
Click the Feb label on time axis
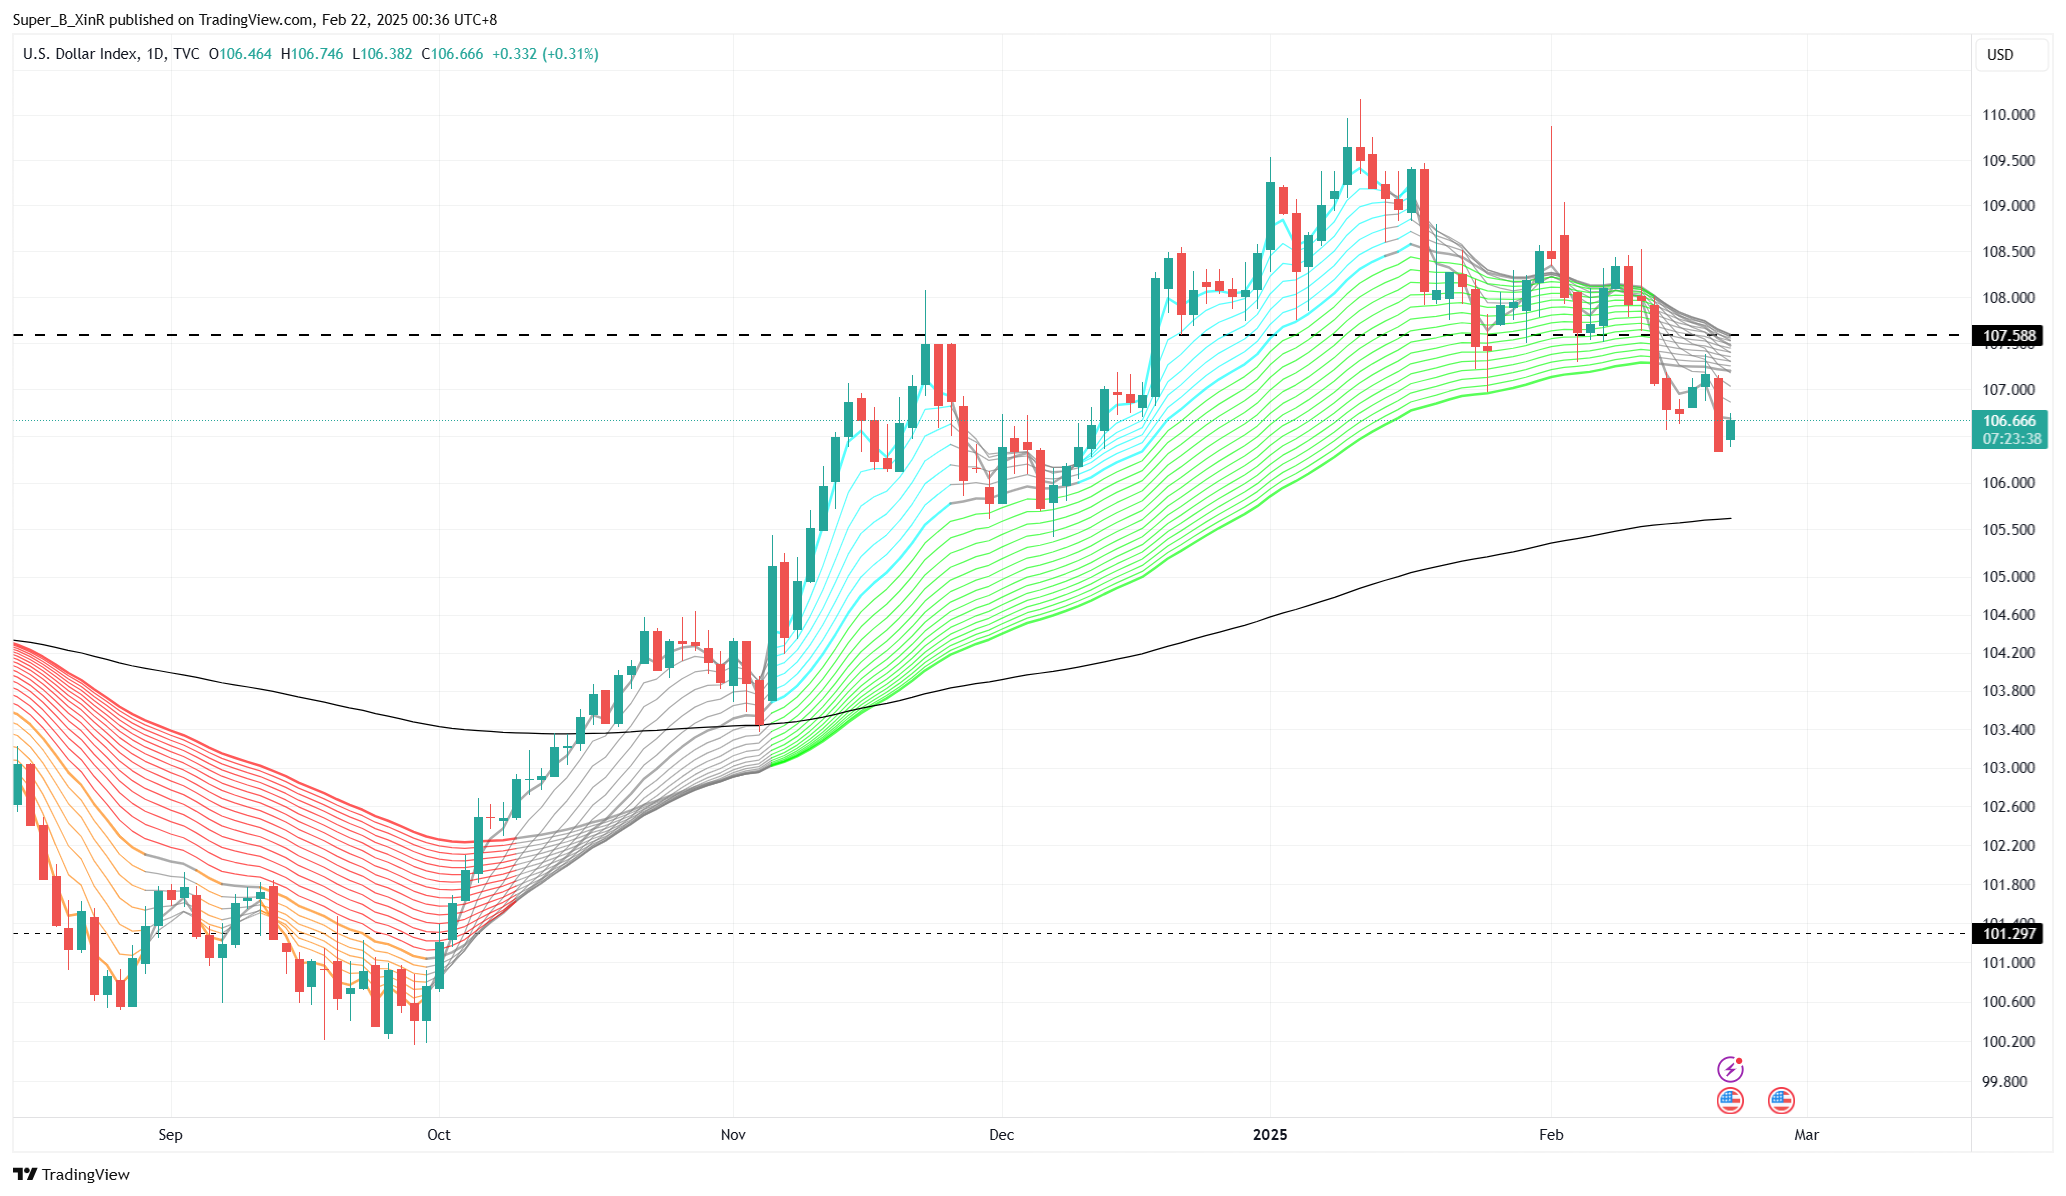pos(1550,1135)
